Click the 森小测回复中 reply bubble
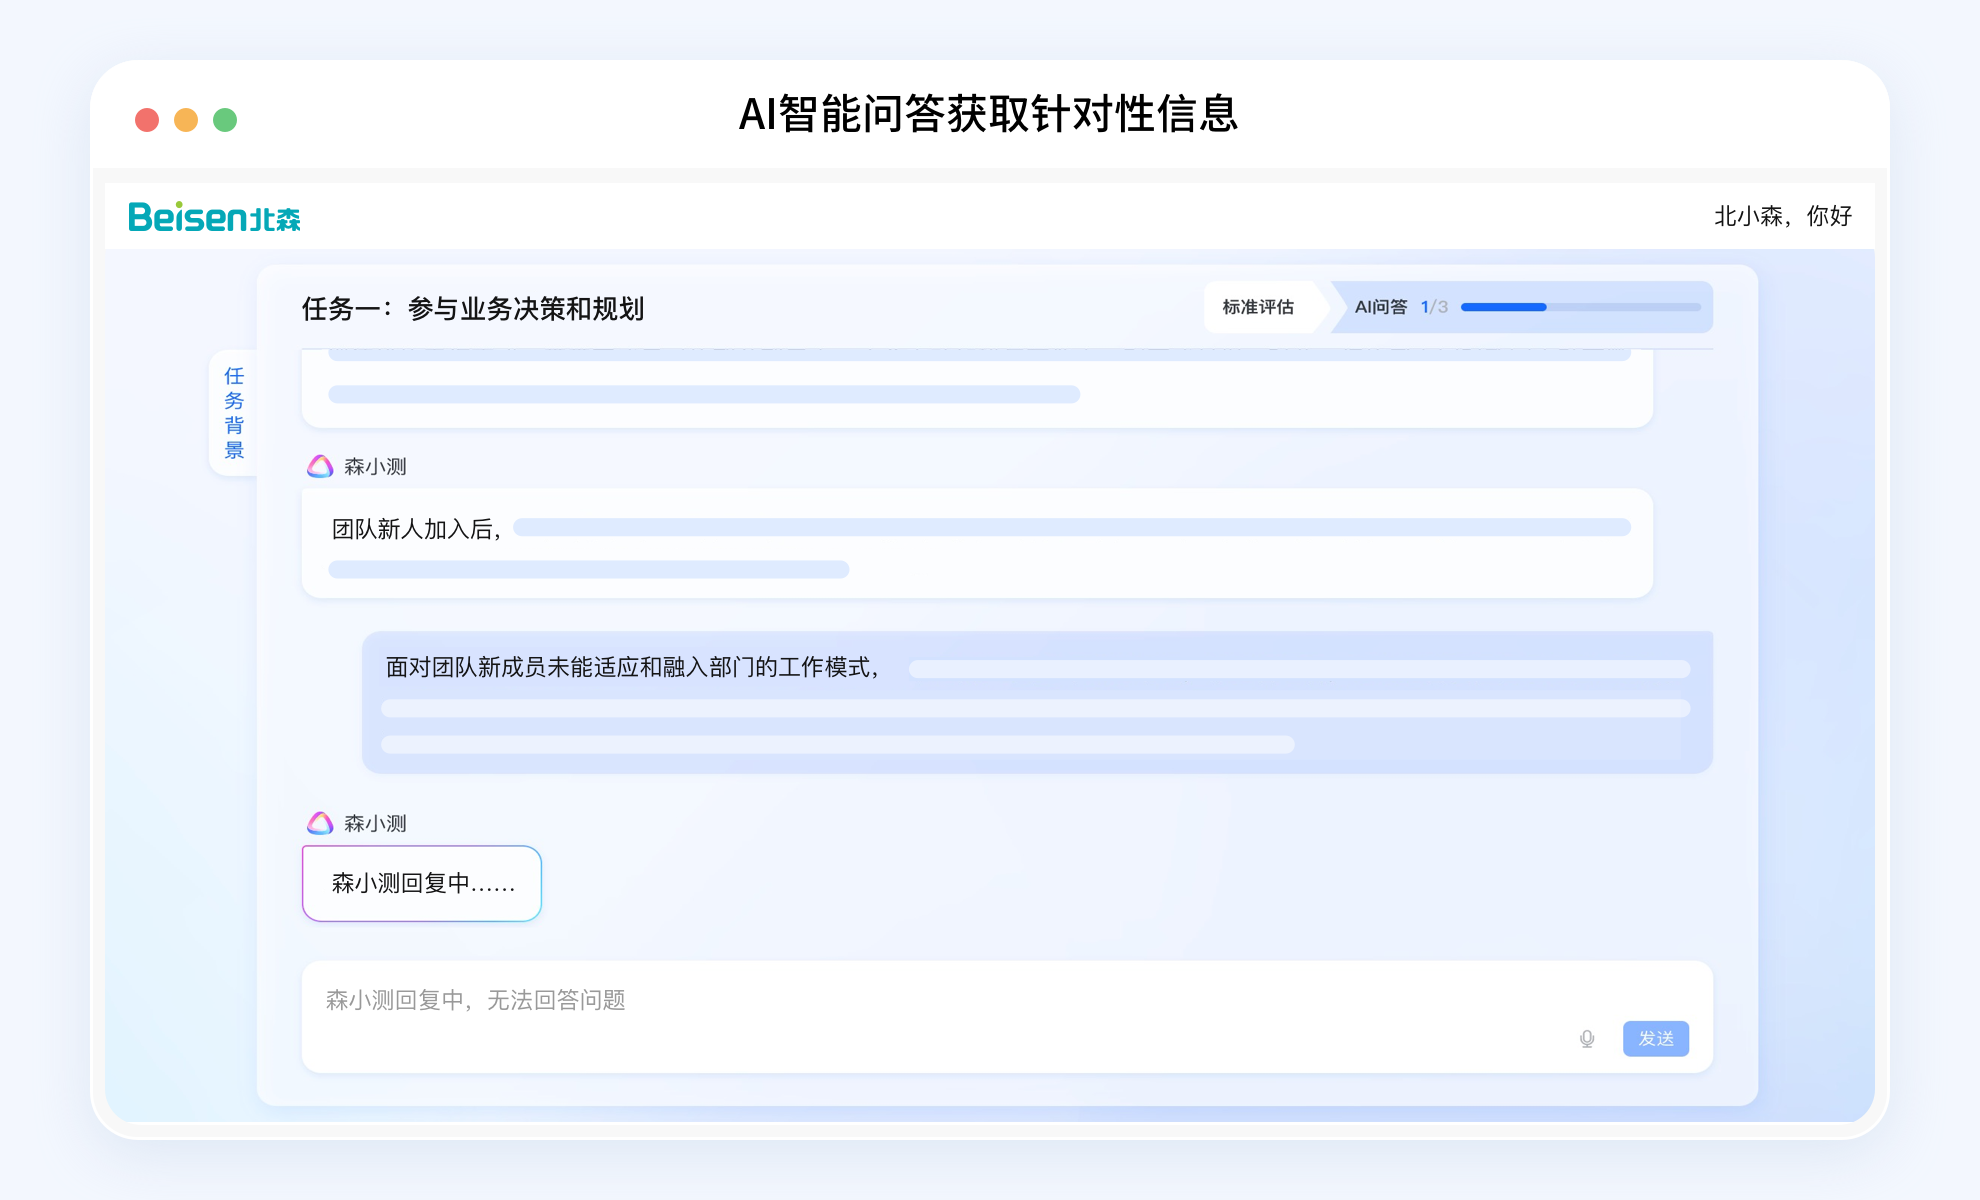 (422, 884)
